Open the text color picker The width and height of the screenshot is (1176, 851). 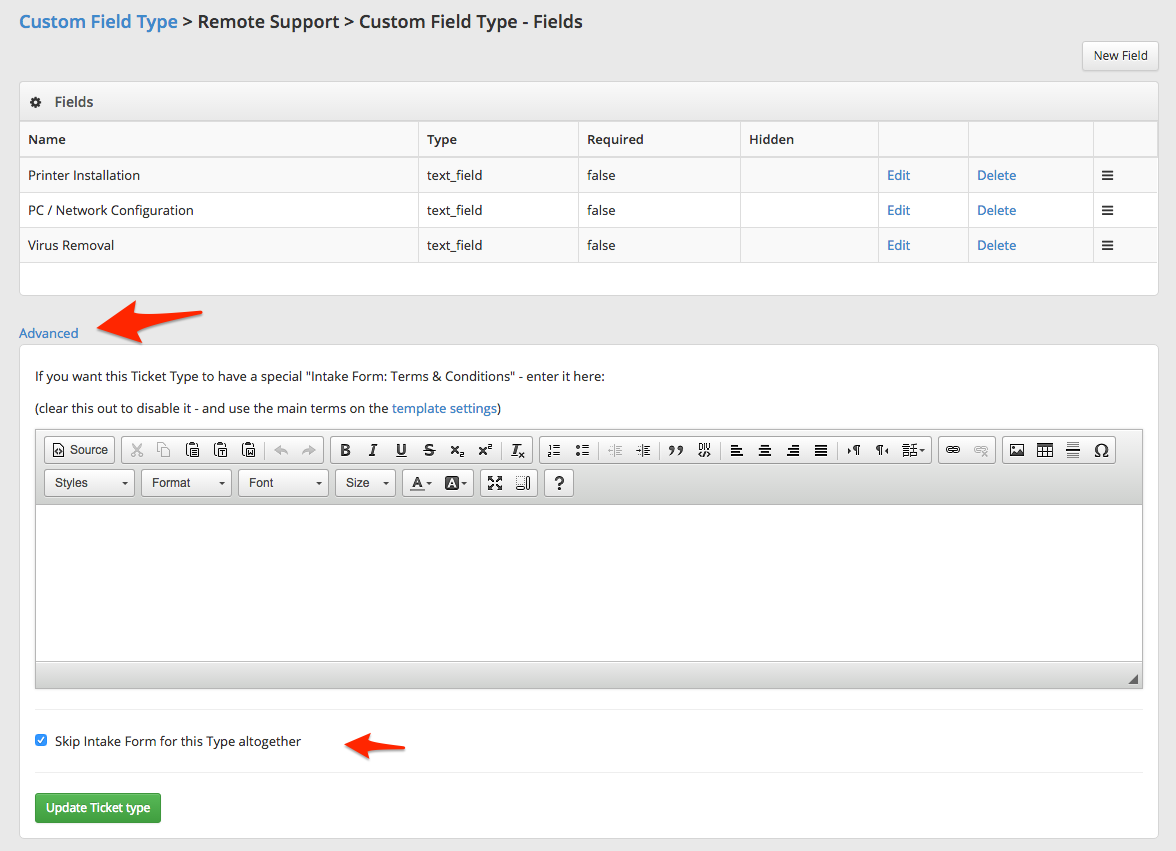coord(420,483)
